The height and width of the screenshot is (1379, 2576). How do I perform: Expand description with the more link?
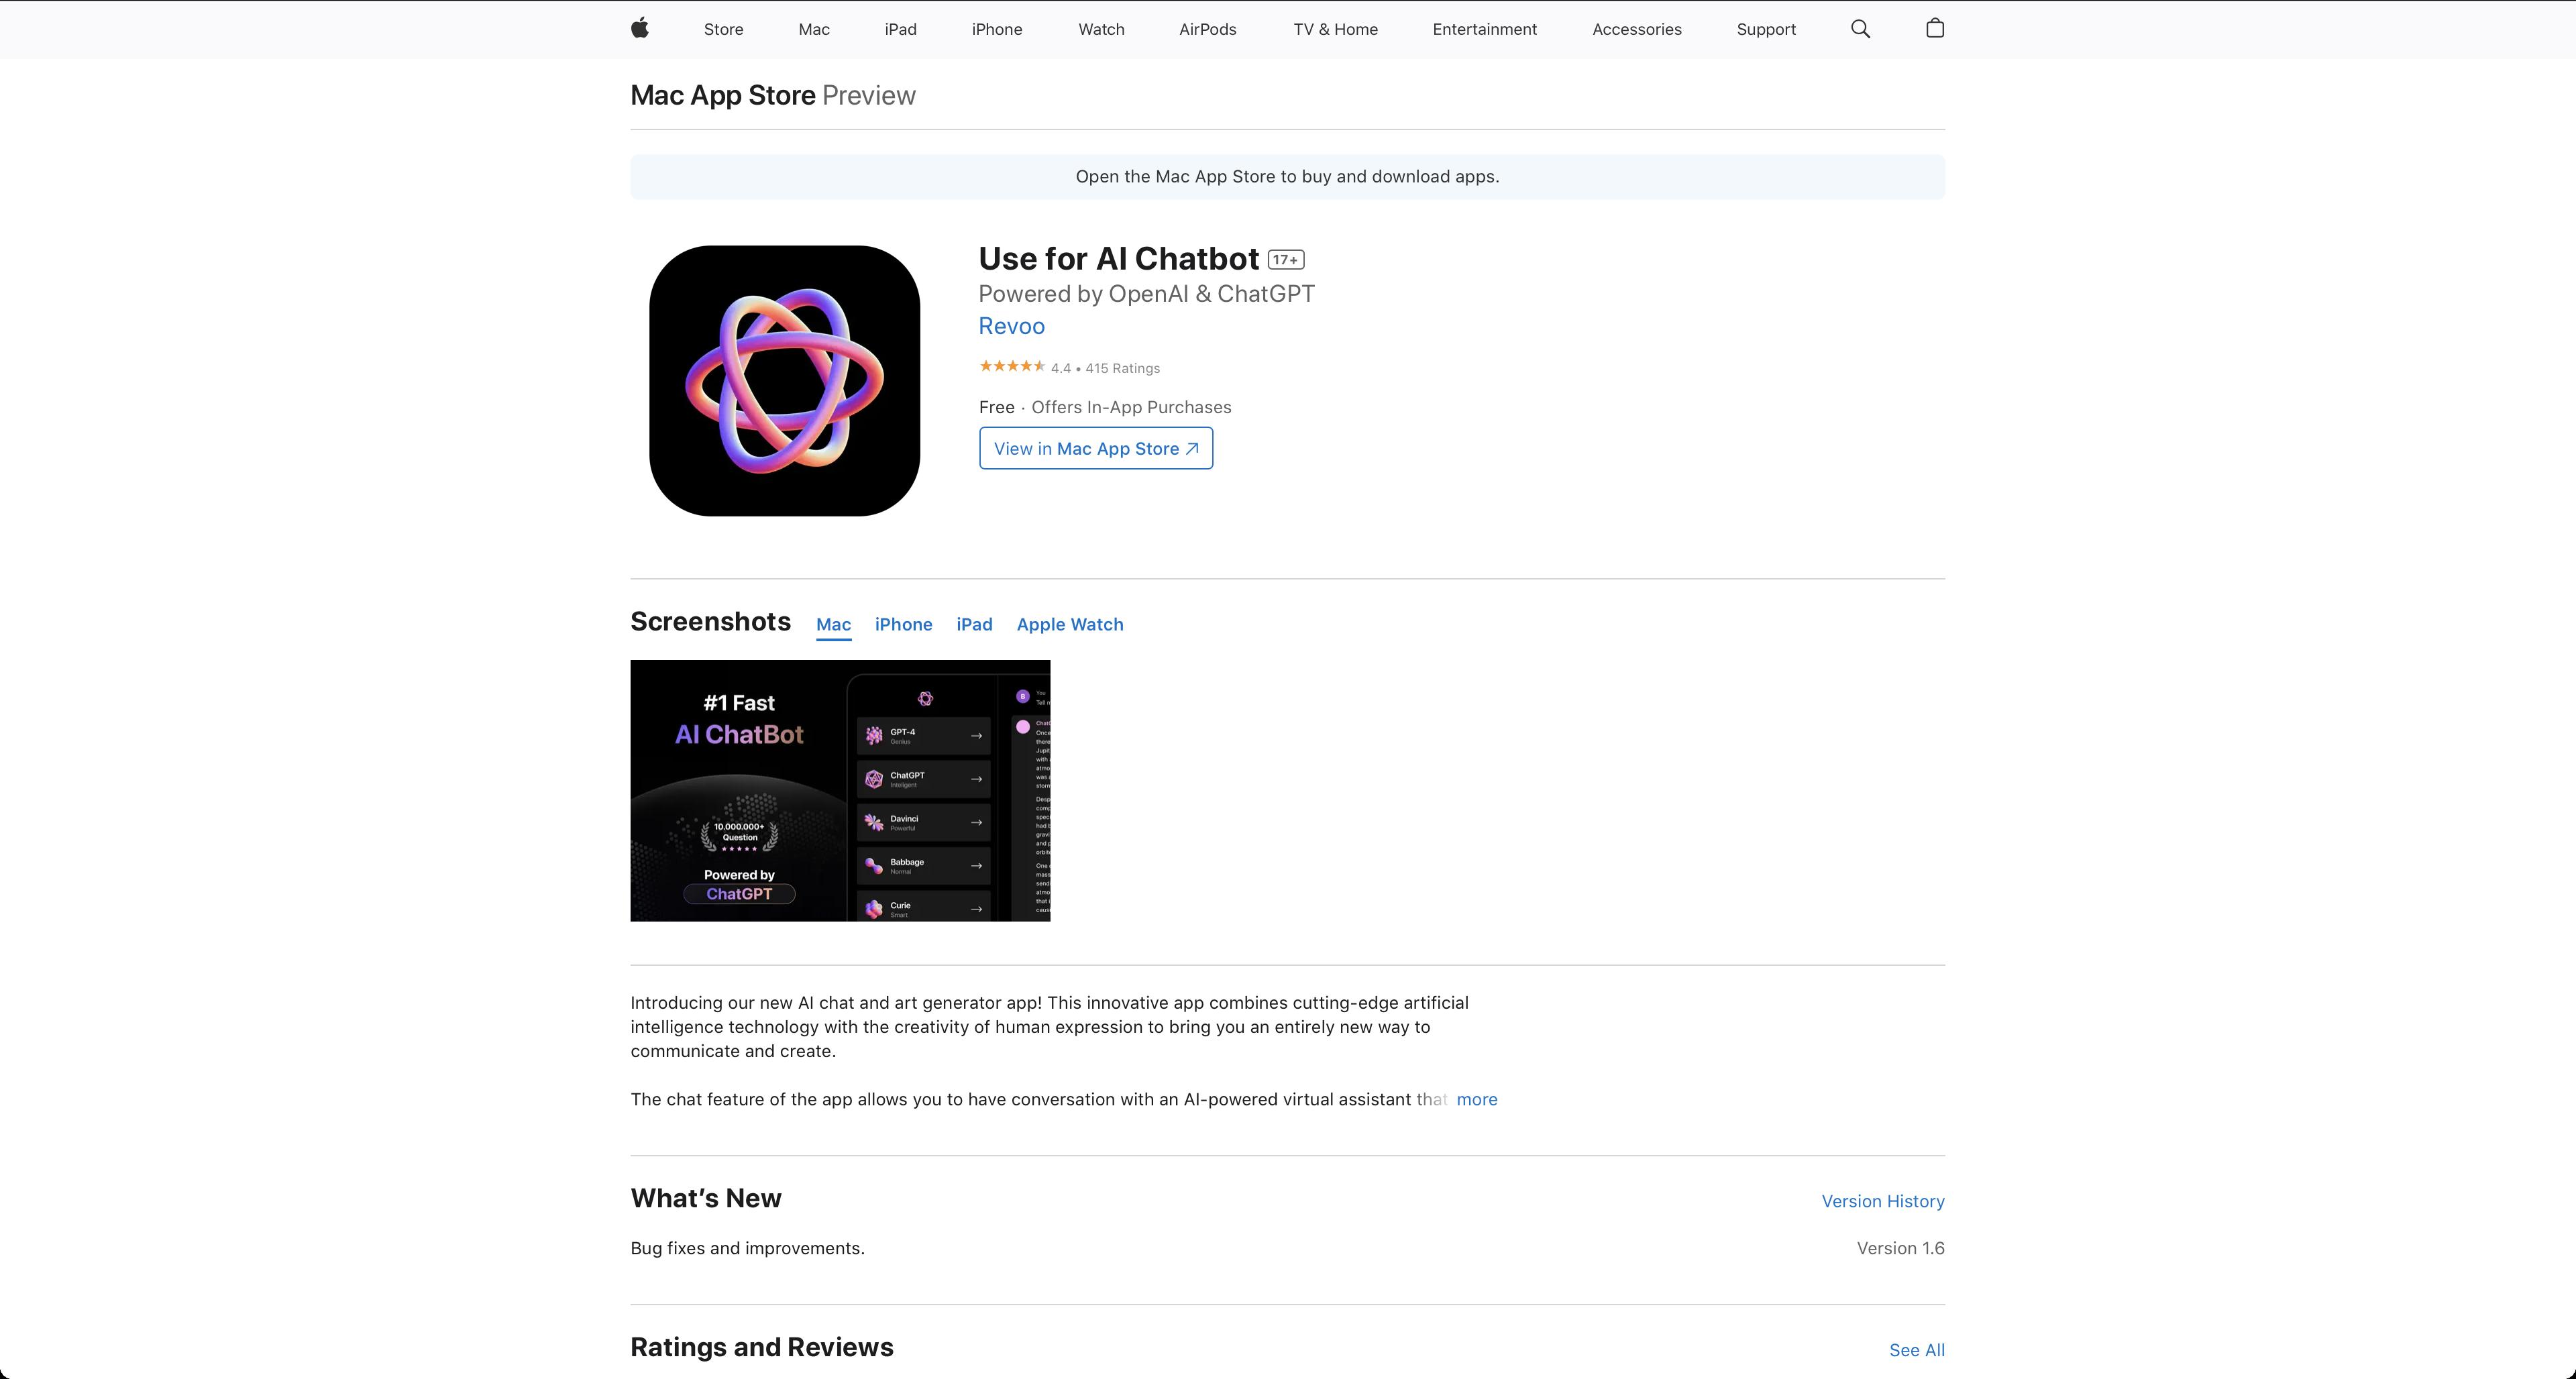click(x=1476, y=1099)
